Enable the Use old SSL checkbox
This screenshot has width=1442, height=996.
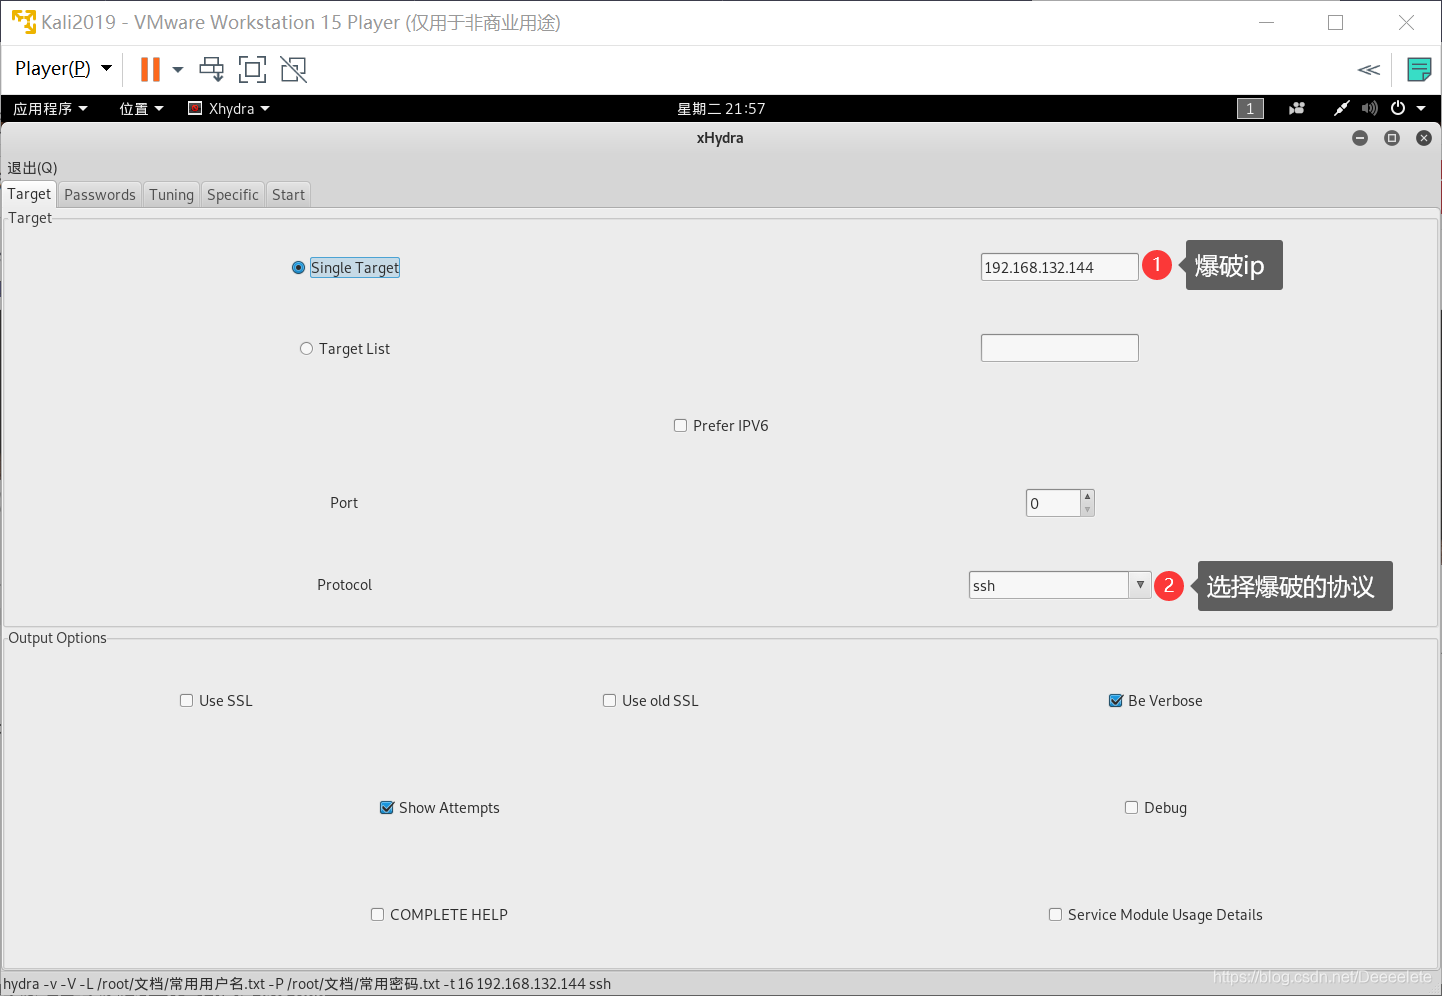pyautogui.click(x=609, y=701)
